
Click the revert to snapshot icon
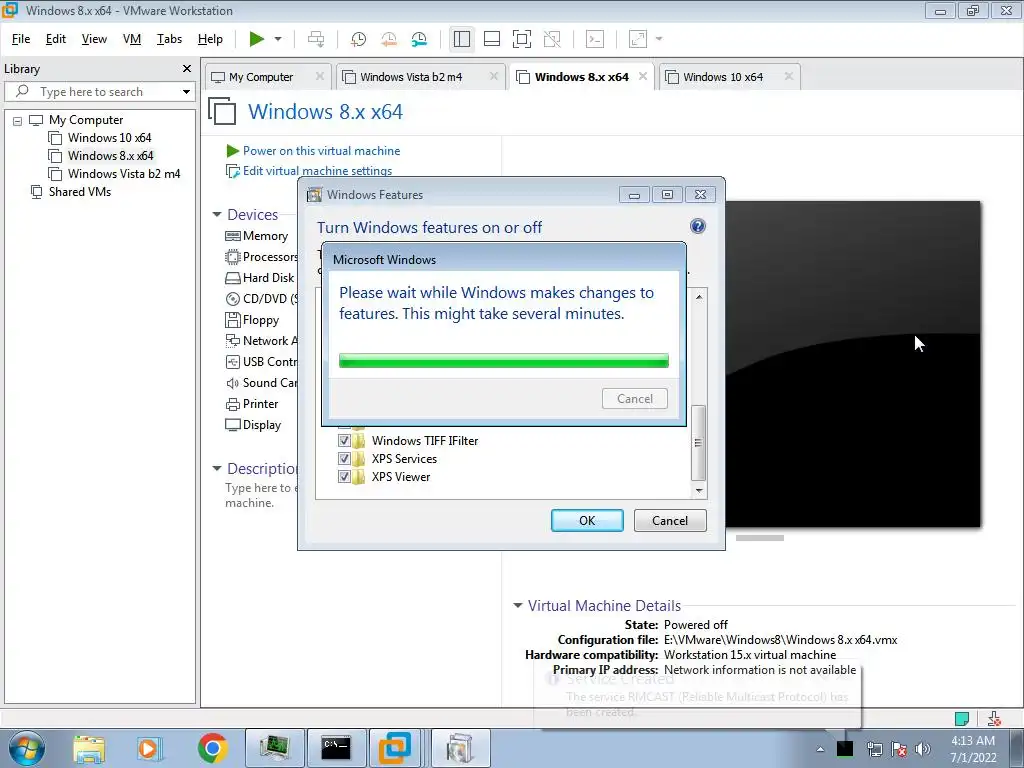click(x=389, y=39)
